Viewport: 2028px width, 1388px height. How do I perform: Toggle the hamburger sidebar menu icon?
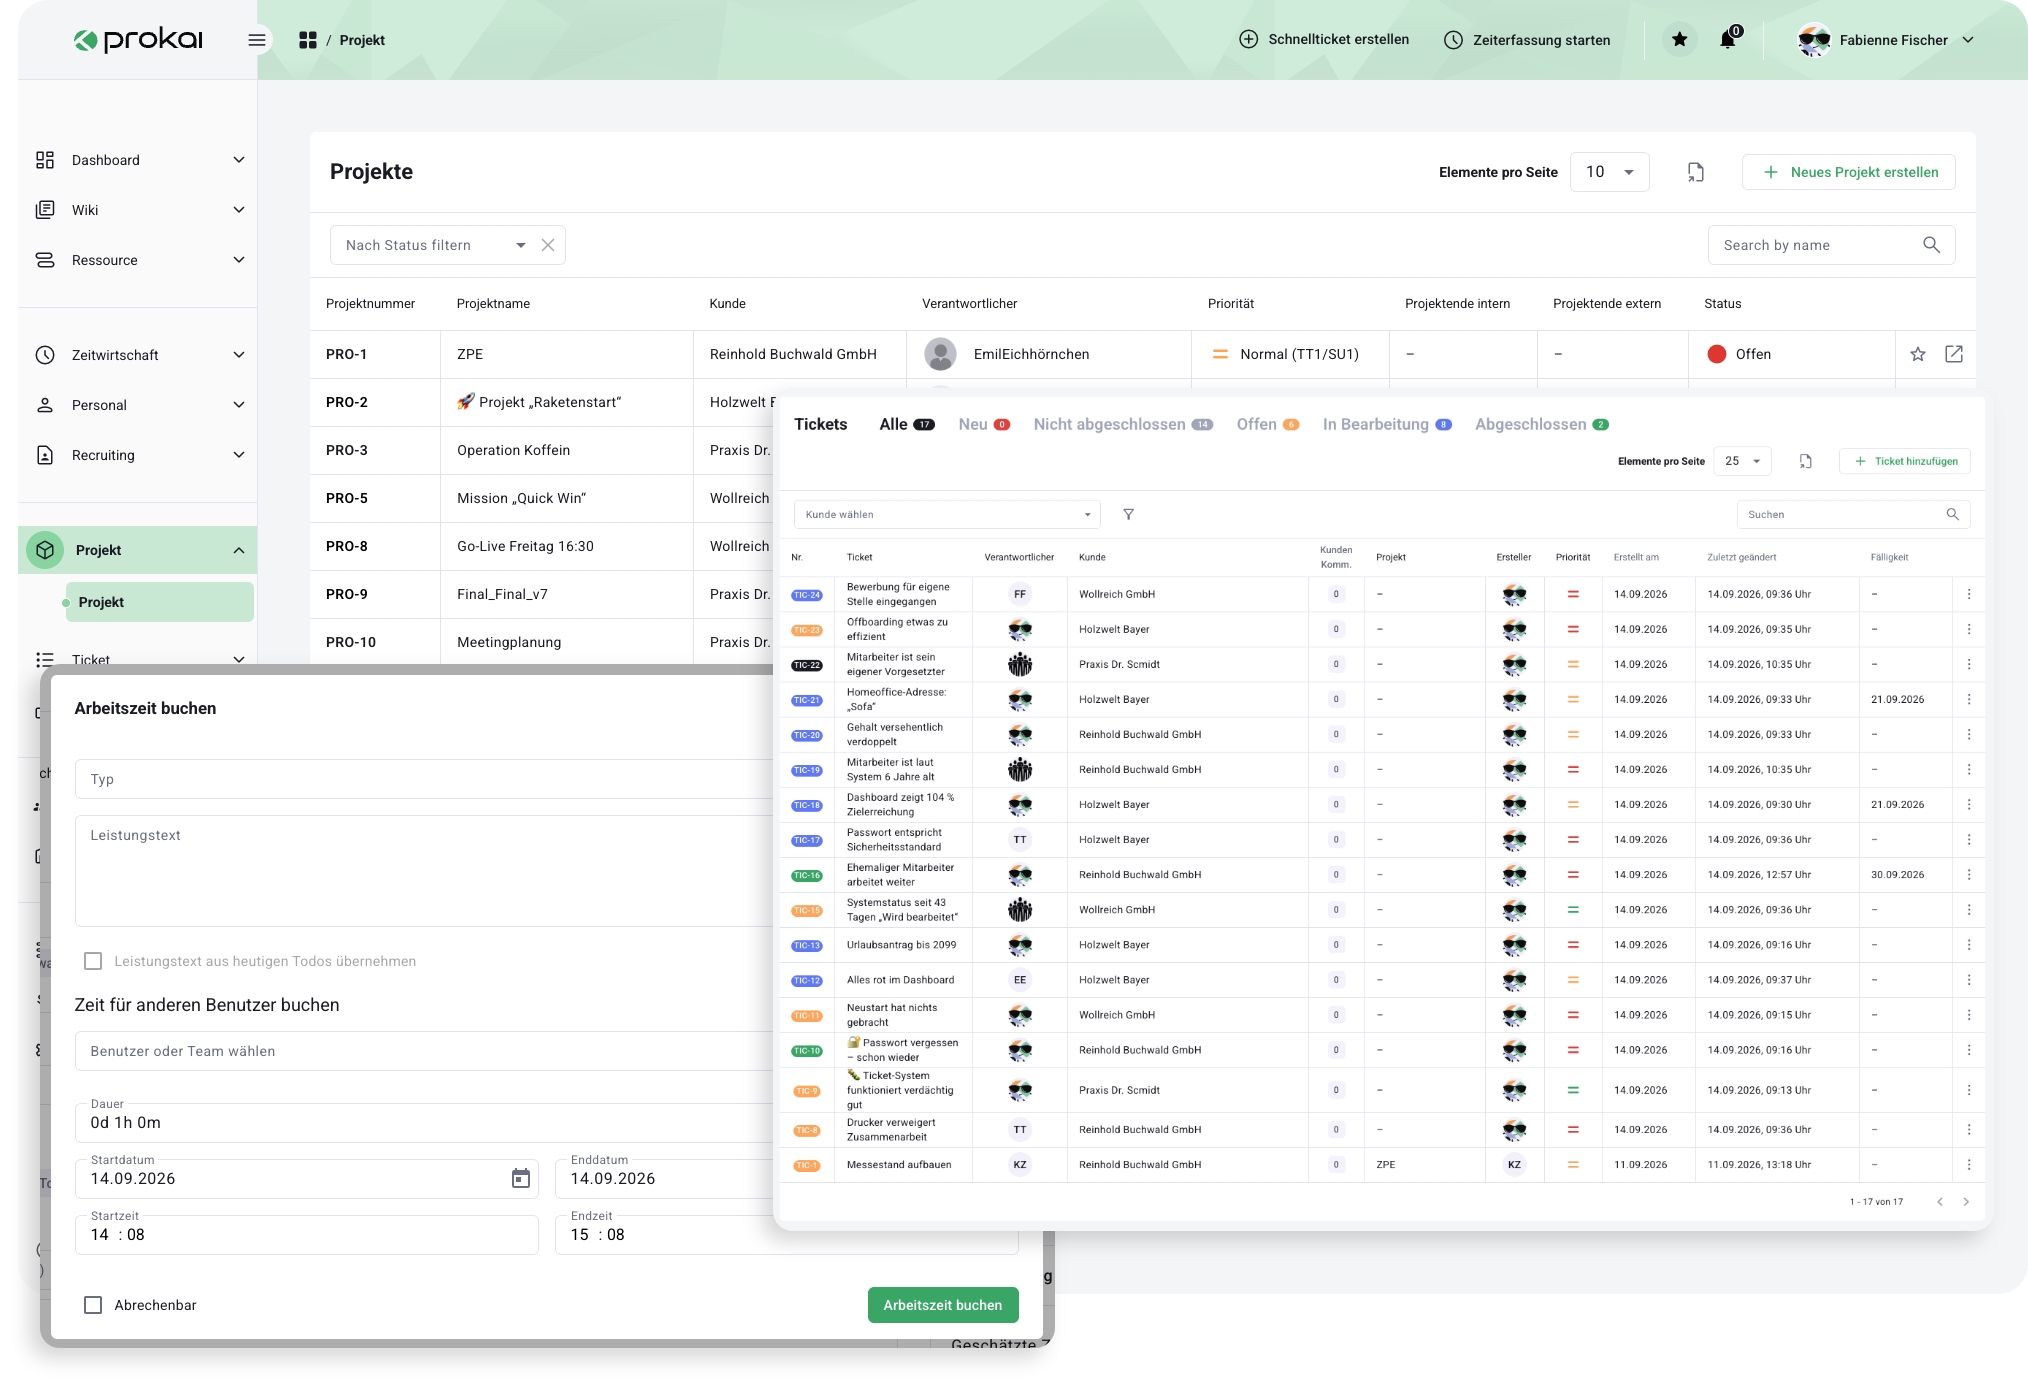(x=257, y=40)
